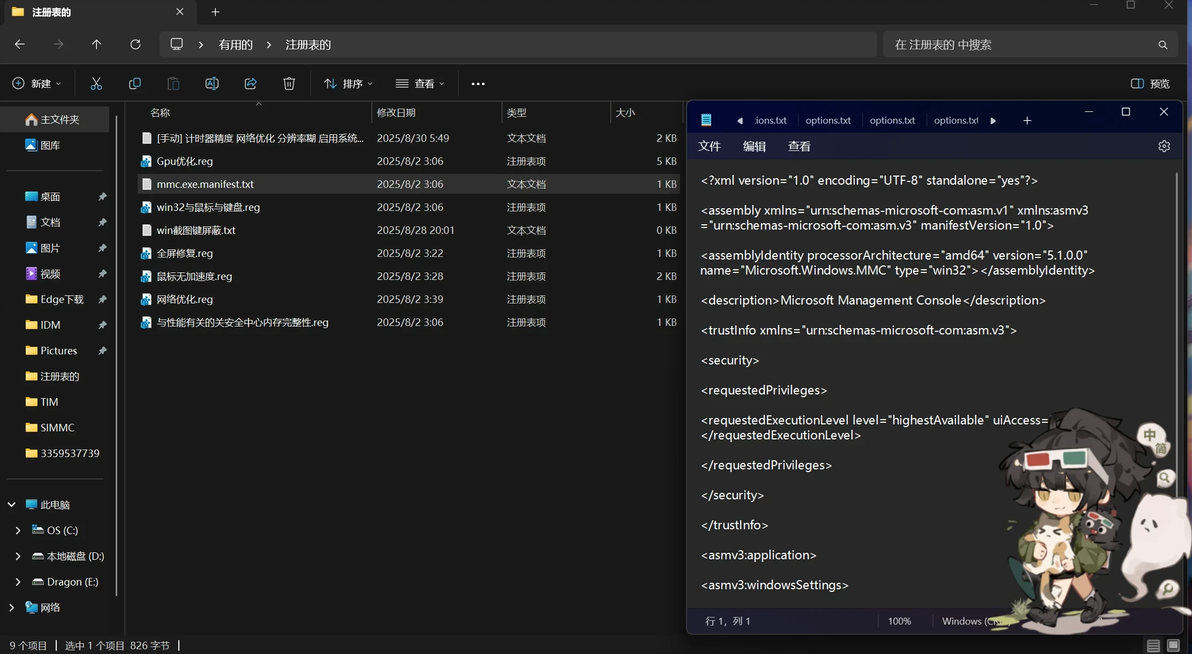Switch to first options.txt Notepad tab
The image size is (1192, 654).
(x=828, y=120)
